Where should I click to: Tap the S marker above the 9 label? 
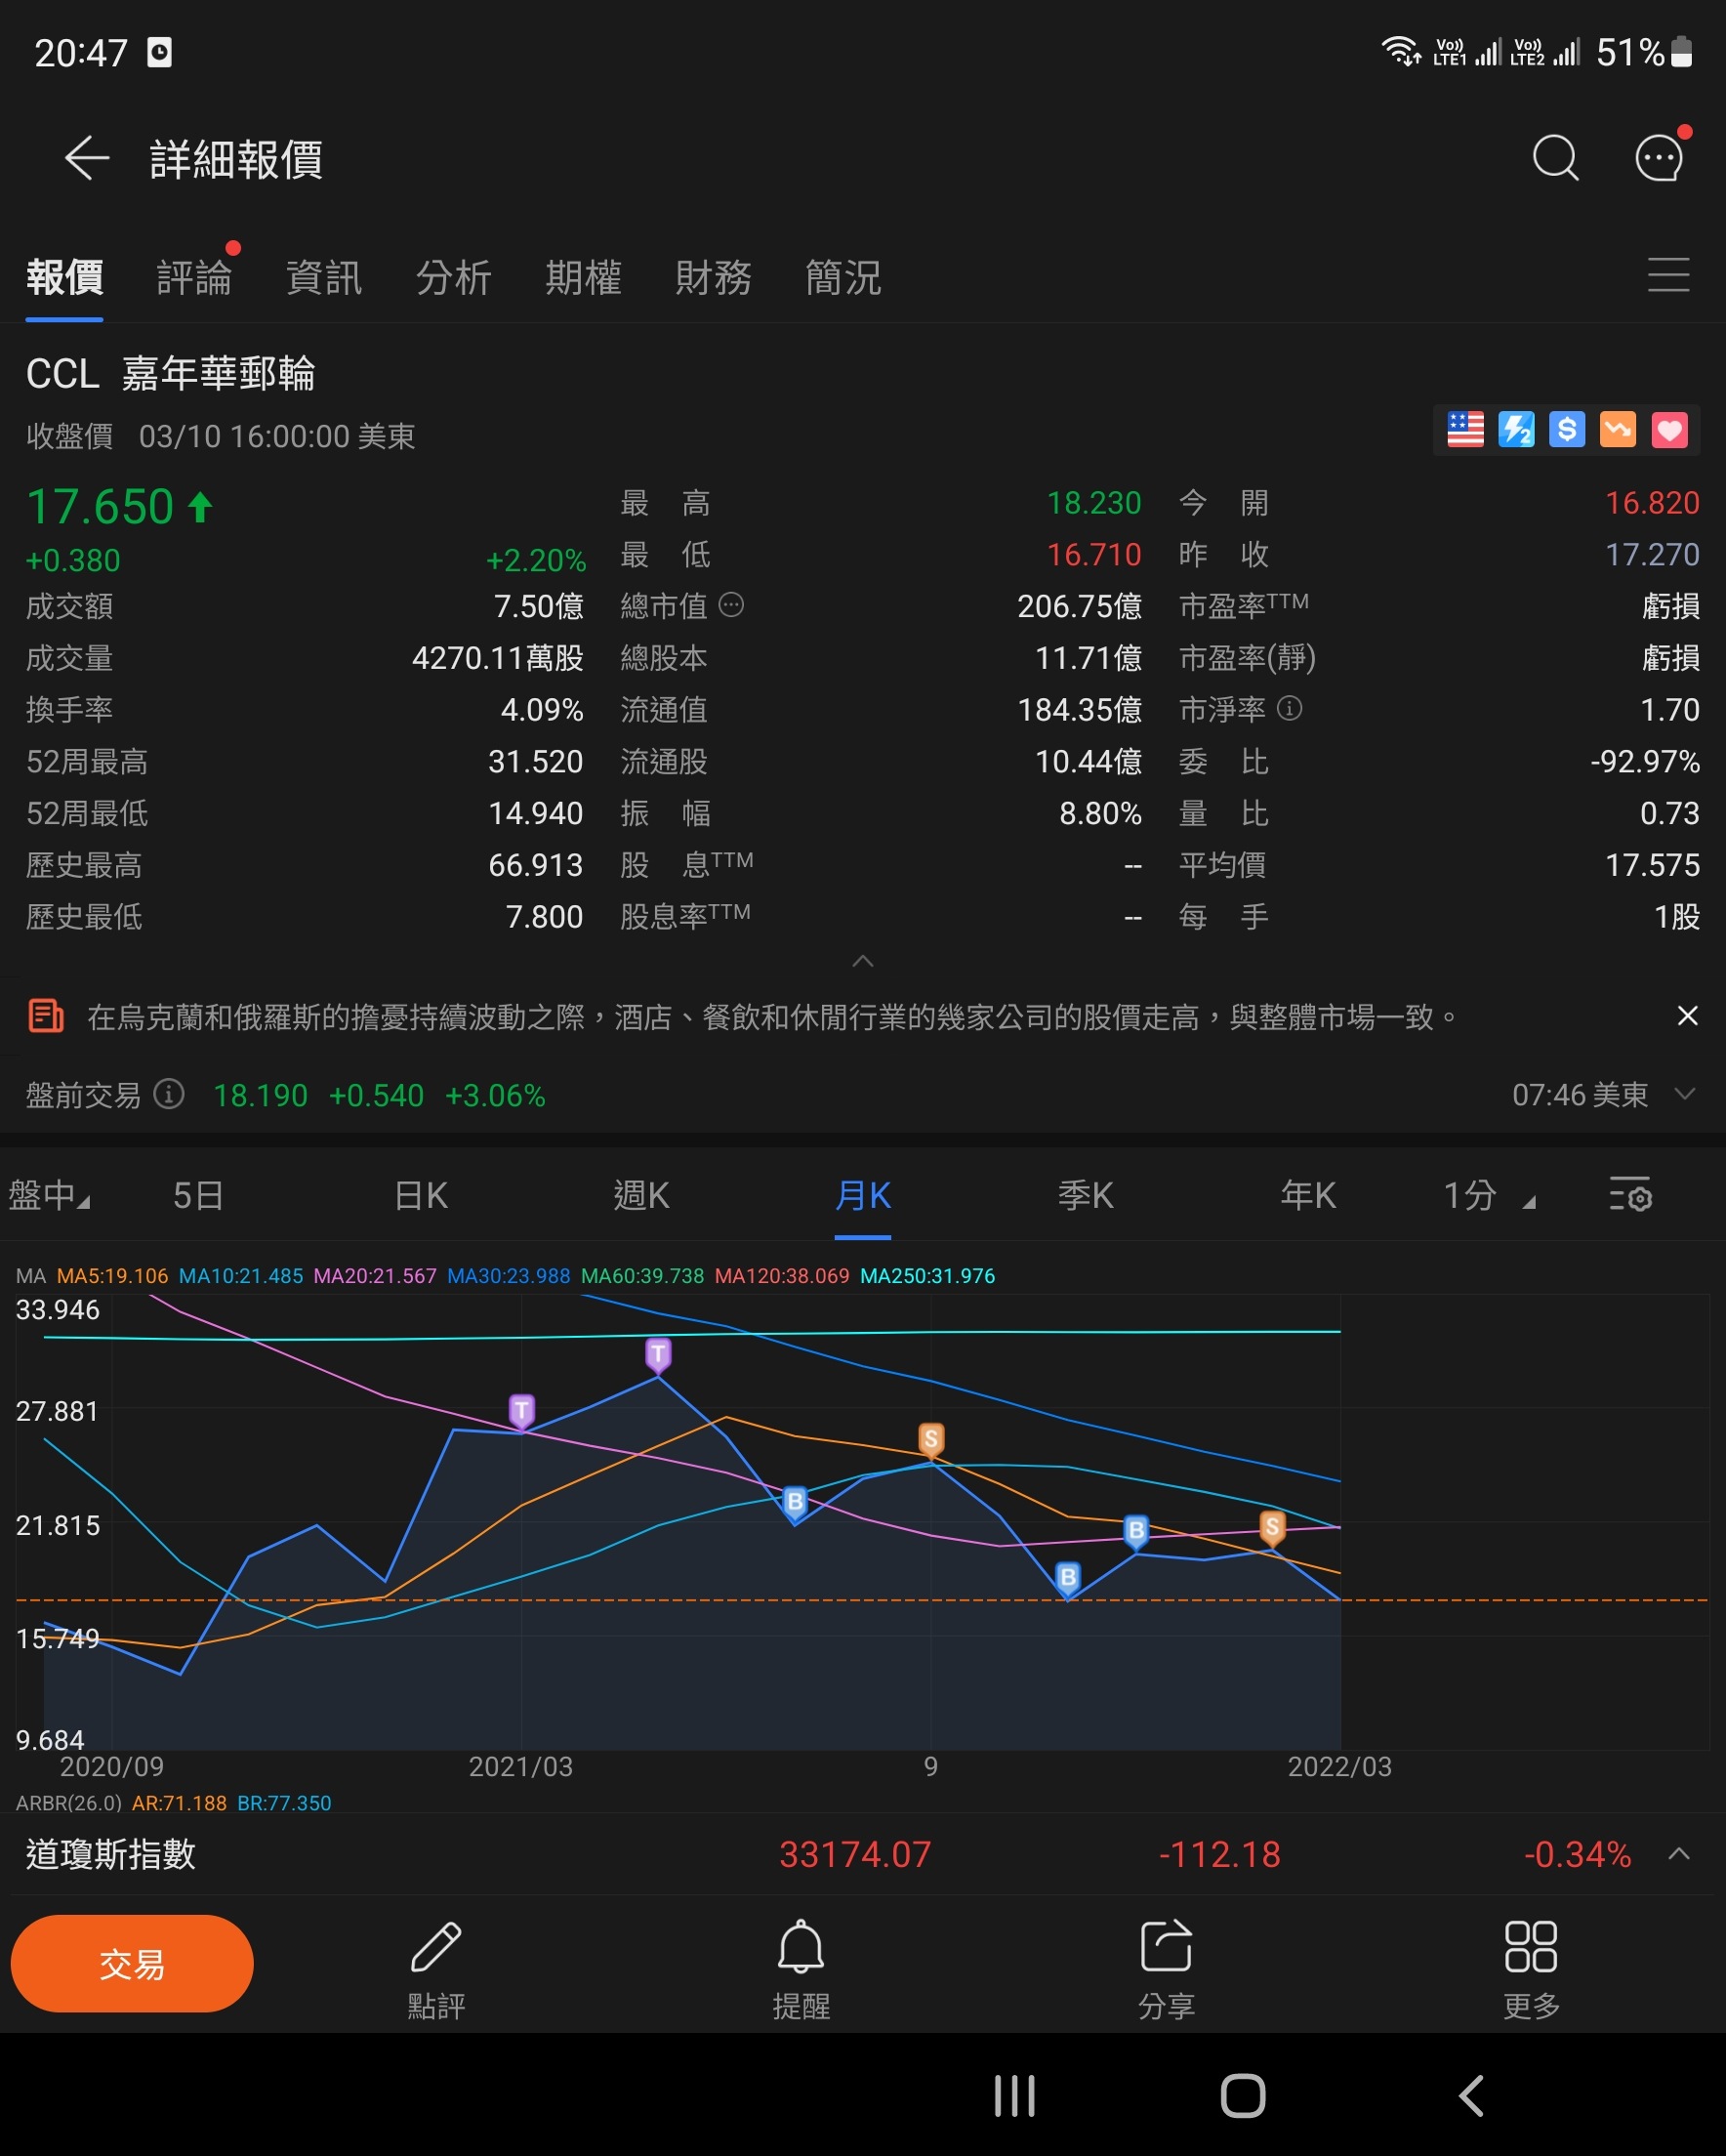coord(931,1440)
